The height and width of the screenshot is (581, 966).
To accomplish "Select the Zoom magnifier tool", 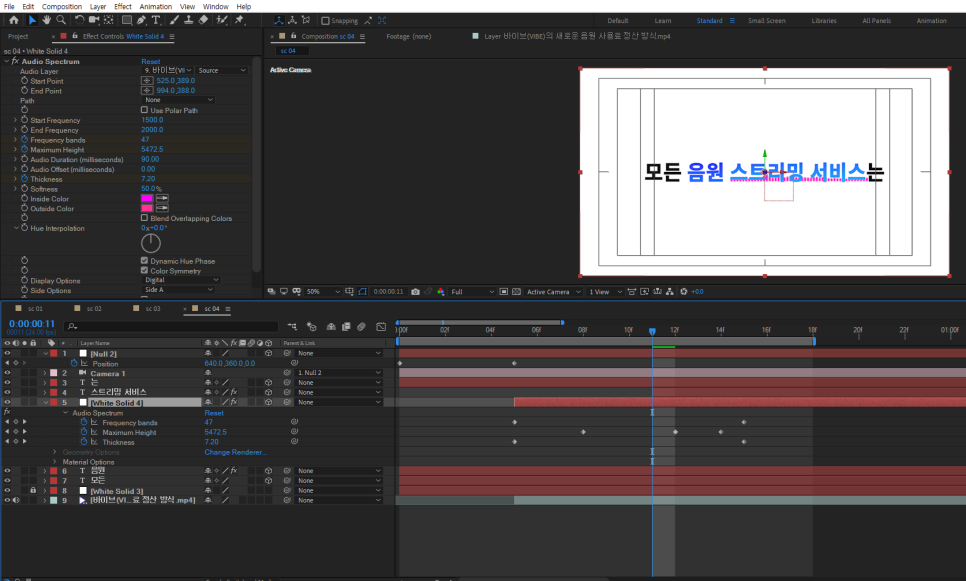I will coord(61,20).
